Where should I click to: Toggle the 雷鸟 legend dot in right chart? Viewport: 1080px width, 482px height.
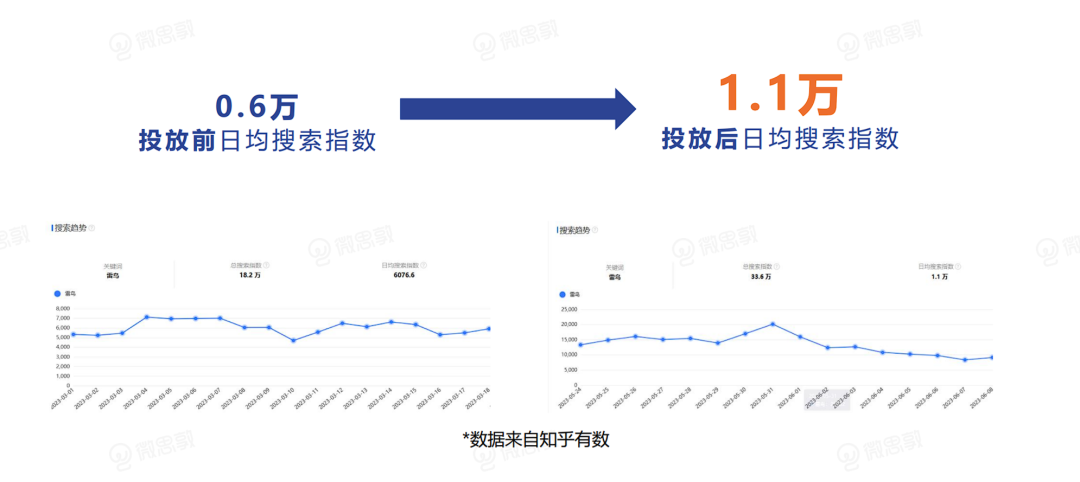click(563, 295)
